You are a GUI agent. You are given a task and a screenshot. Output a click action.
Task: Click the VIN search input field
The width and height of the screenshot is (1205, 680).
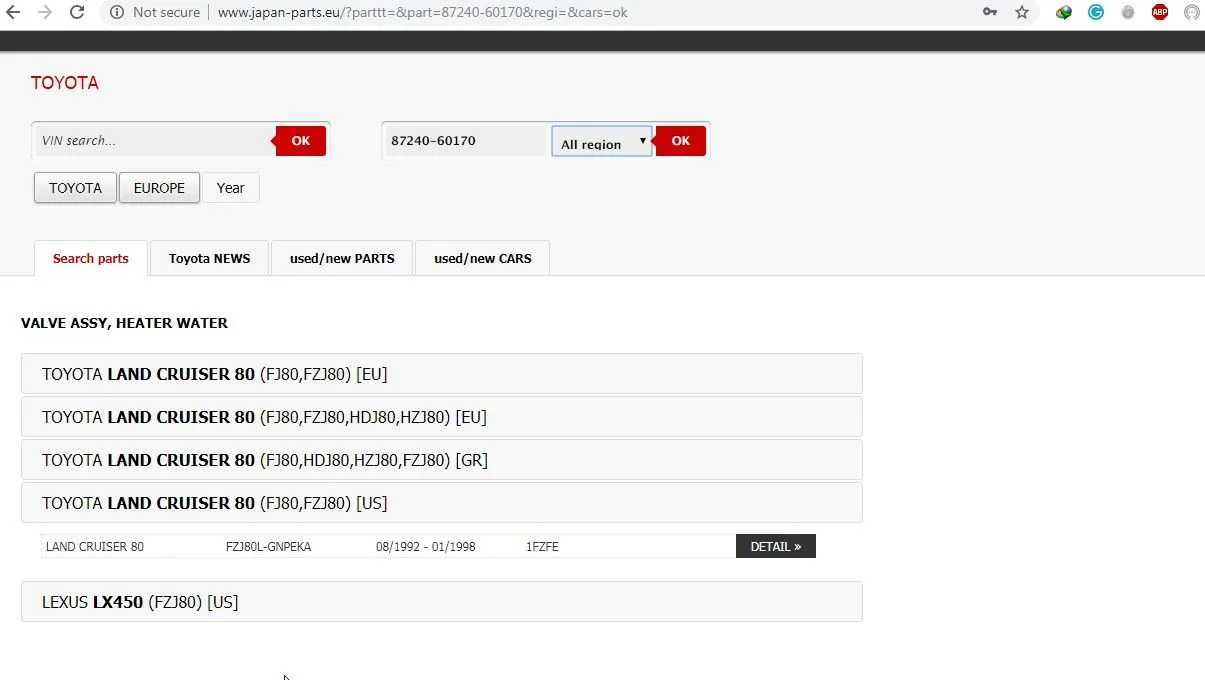coord(154,141)
